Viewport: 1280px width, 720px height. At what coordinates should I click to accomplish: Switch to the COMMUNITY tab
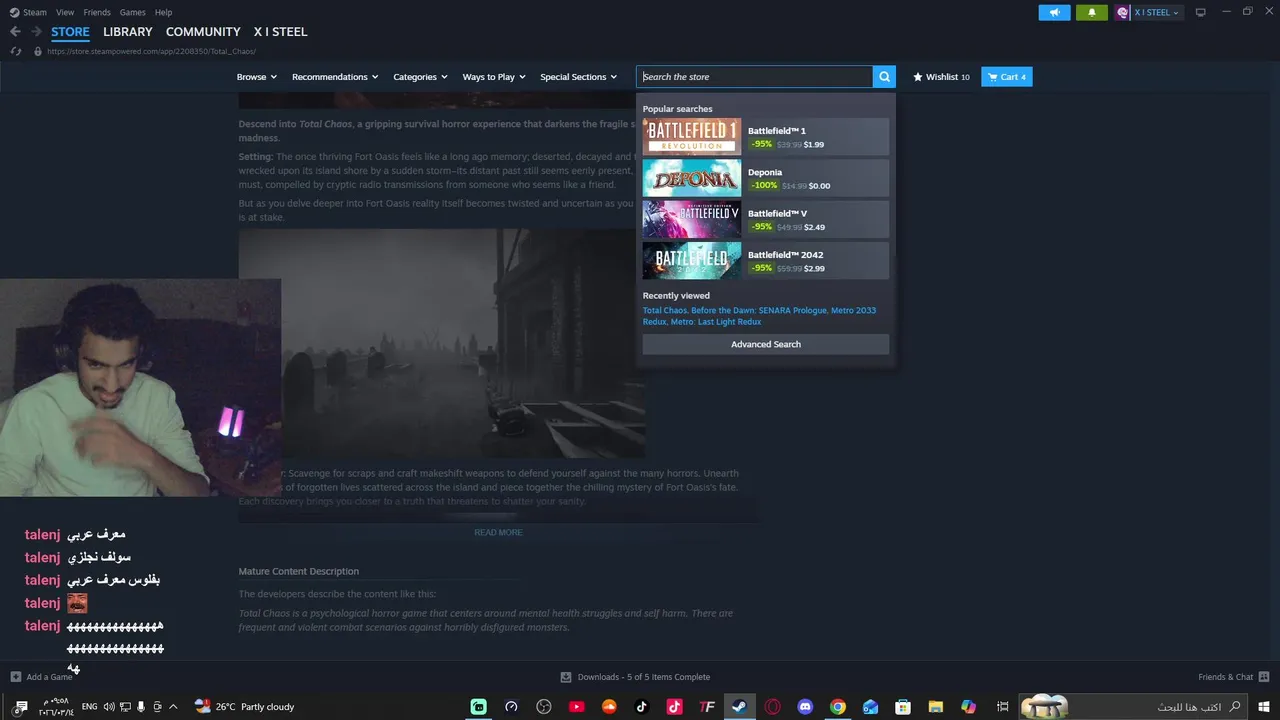click(203, 32)
